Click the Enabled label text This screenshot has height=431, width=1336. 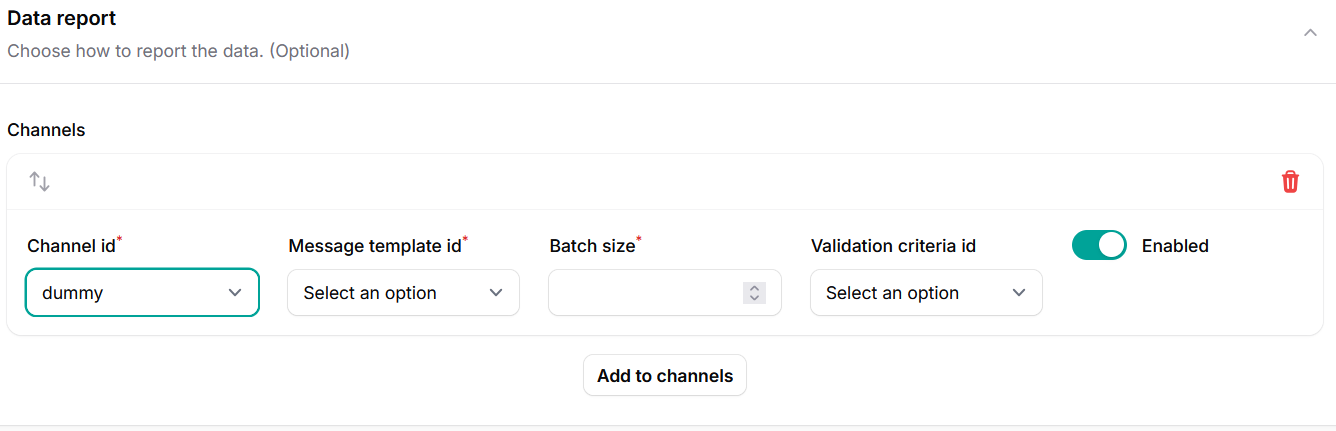coord(1175,246)
